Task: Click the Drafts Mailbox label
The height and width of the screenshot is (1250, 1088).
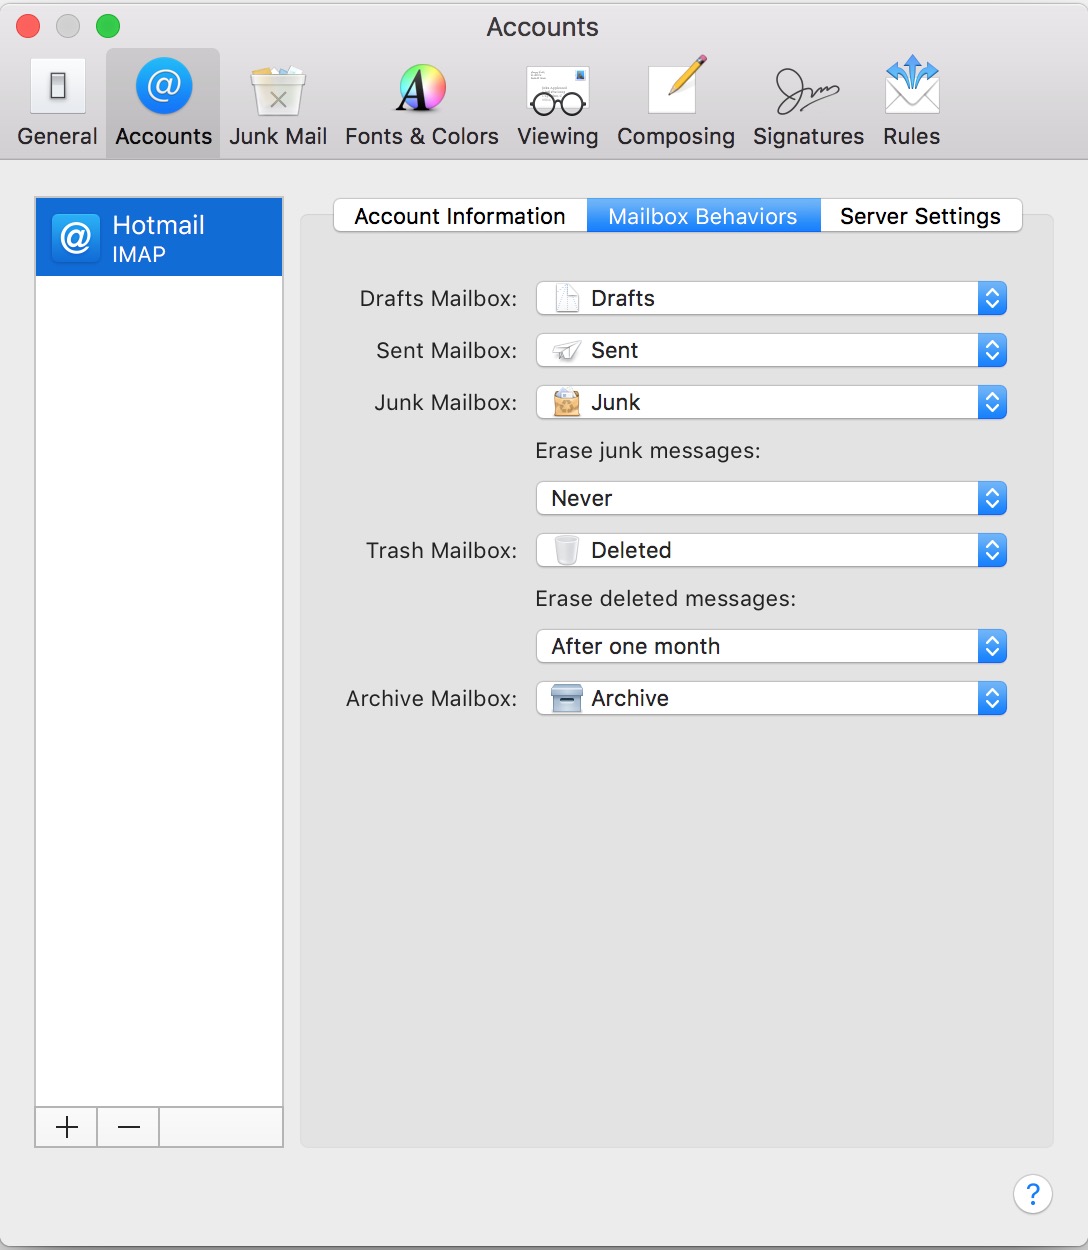Action: click(438, 298)
